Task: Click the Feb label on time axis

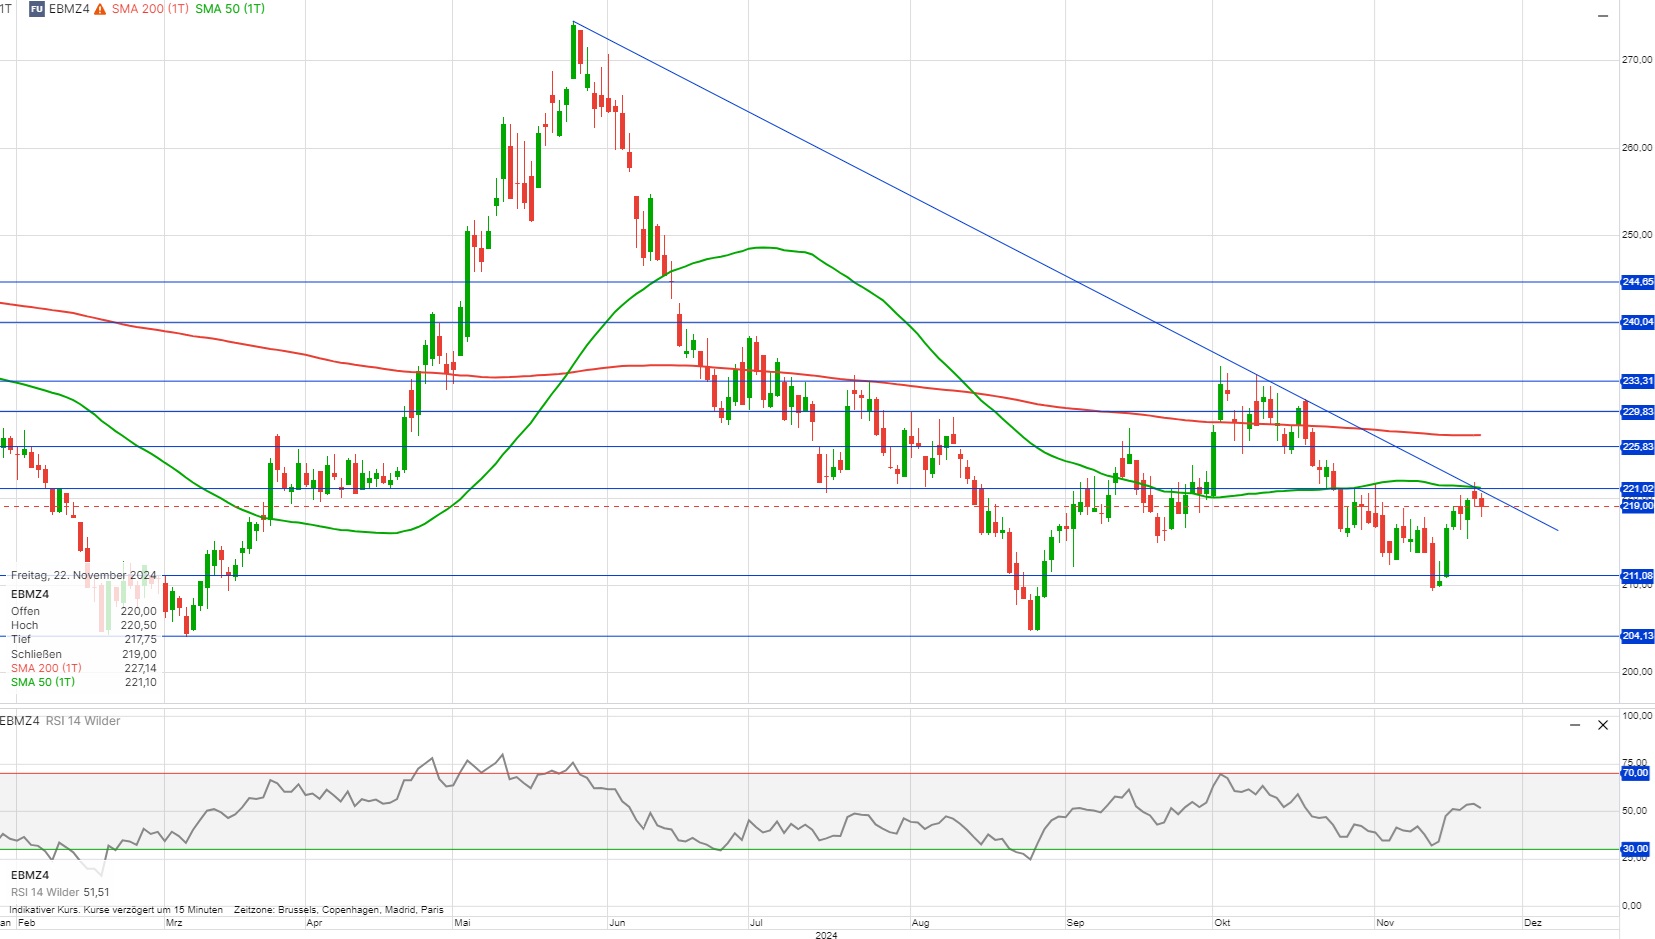Action: click(x=27, y=923)
